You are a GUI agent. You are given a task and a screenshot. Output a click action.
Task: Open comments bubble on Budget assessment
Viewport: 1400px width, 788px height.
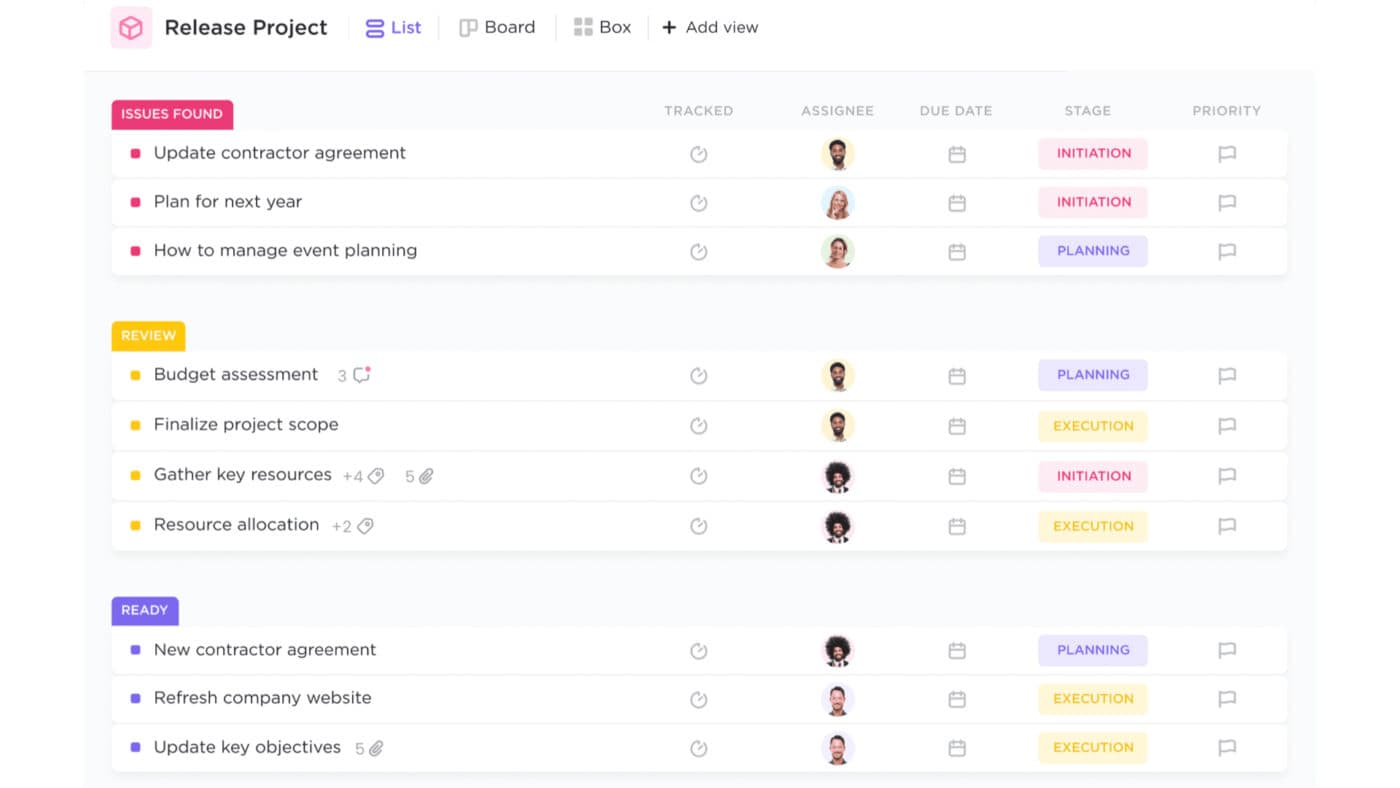click(362, 375)
